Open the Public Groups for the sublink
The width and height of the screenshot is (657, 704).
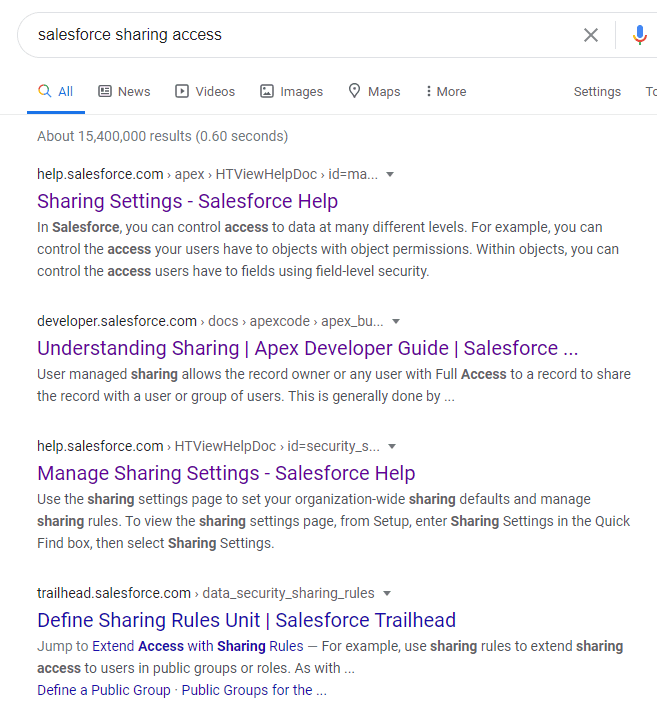[x=254, y=690]
